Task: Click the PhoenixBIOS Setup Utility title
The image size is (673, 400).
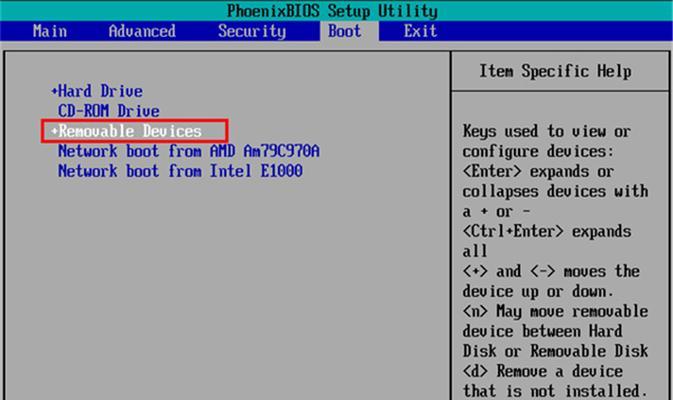Action: (332, 11)
